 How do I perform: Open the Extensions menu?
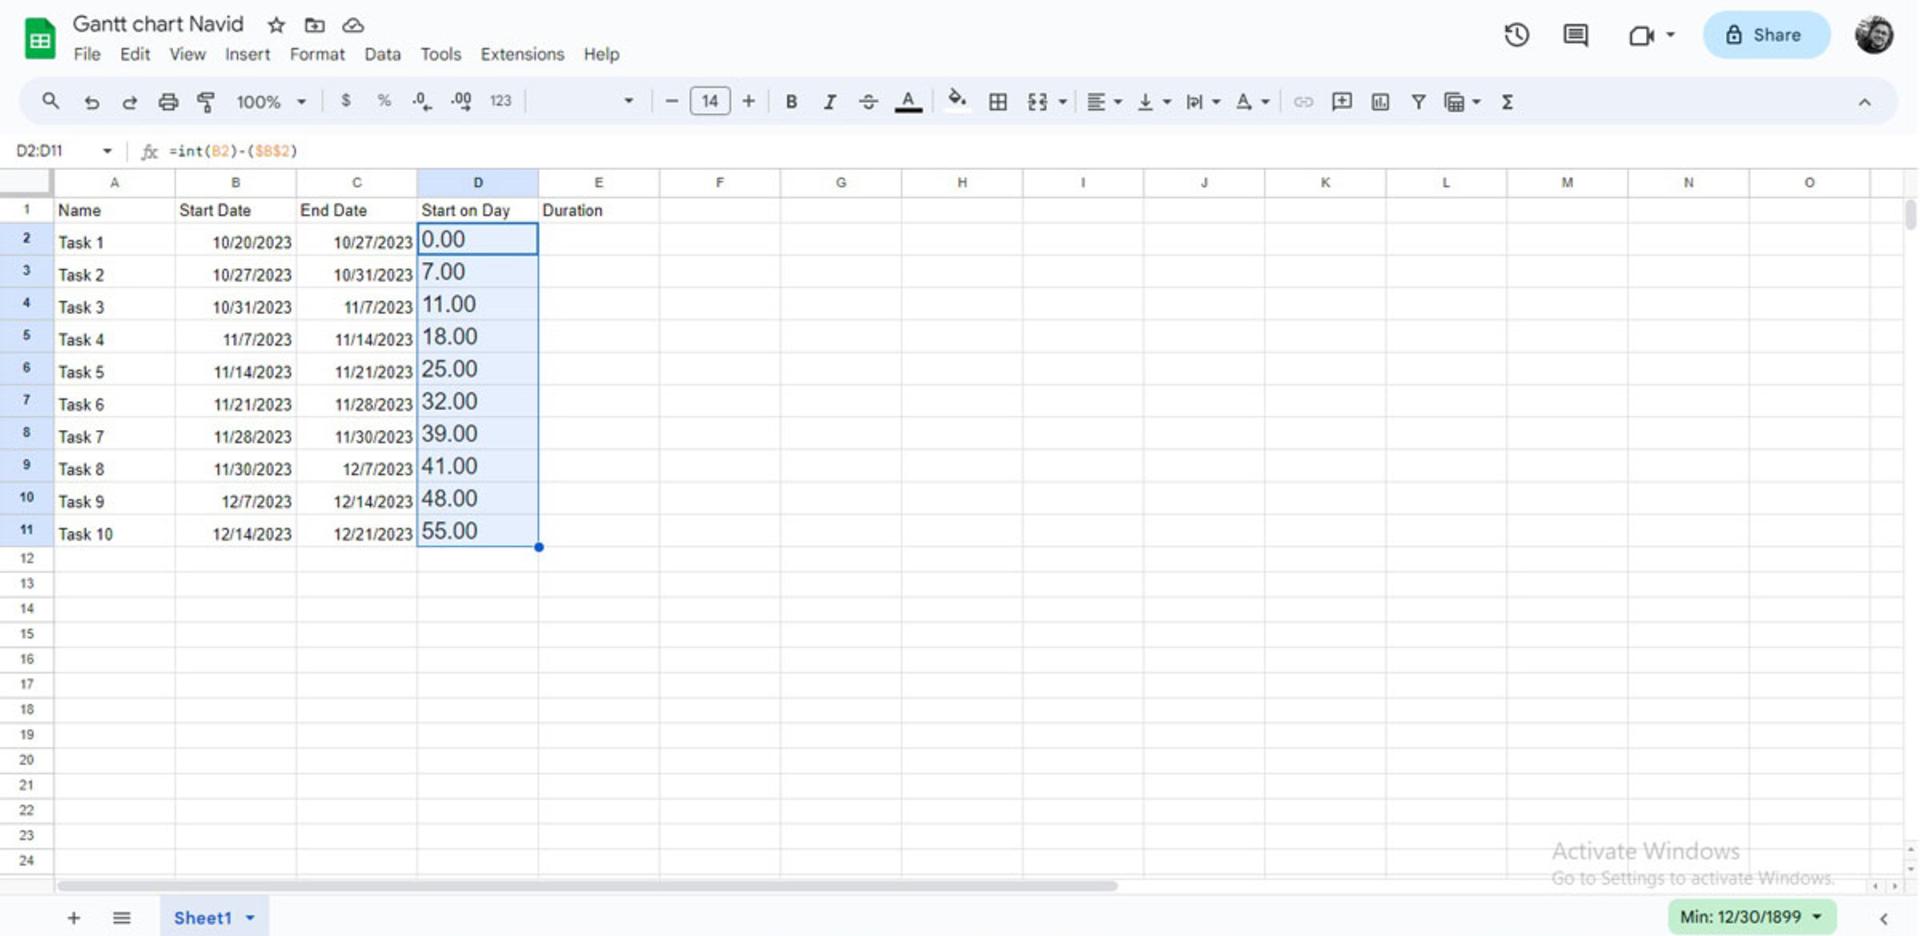[x=522, y=54]
